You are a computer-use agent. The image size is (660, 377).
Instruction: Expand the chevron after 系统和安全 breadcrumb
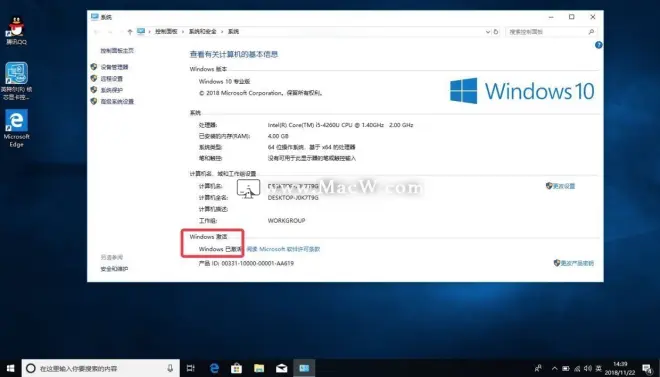pyautogui.click(x=222, y=32)
